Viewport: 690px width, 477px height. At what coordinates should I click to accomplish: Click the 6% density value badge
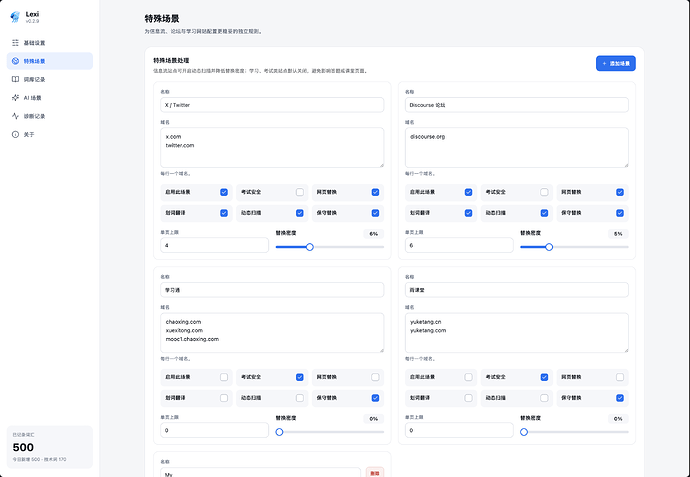374,234
